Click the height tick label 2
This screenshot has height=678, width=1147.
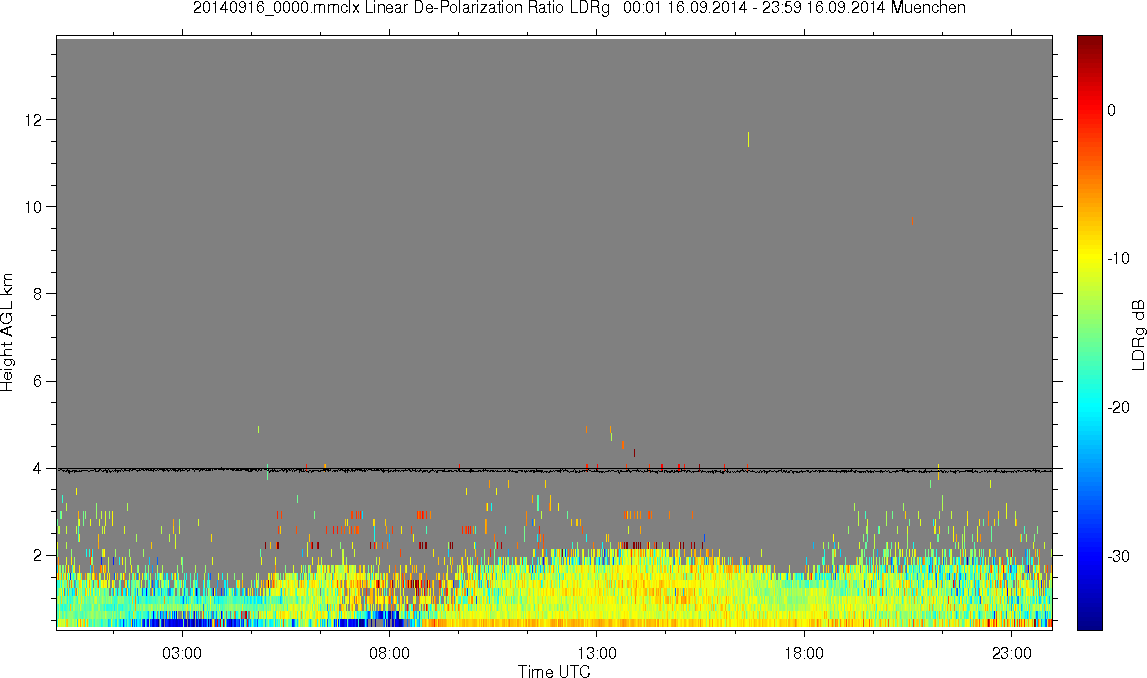tap(37, 556)
